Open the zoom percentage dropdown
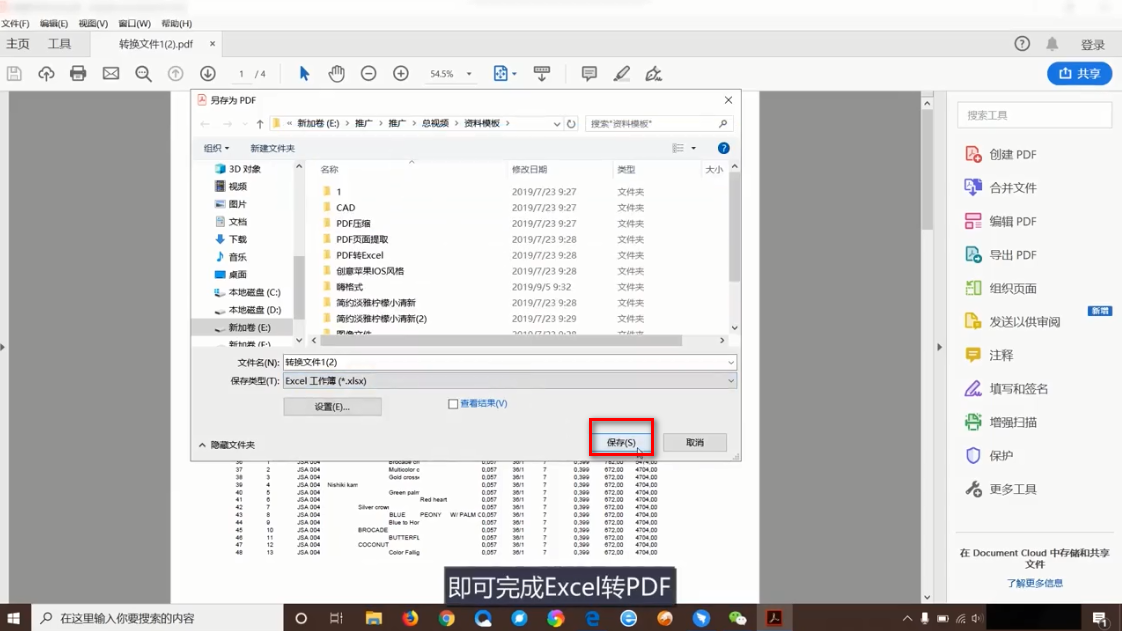This screenshot has width=1122, height=631. 469,74
